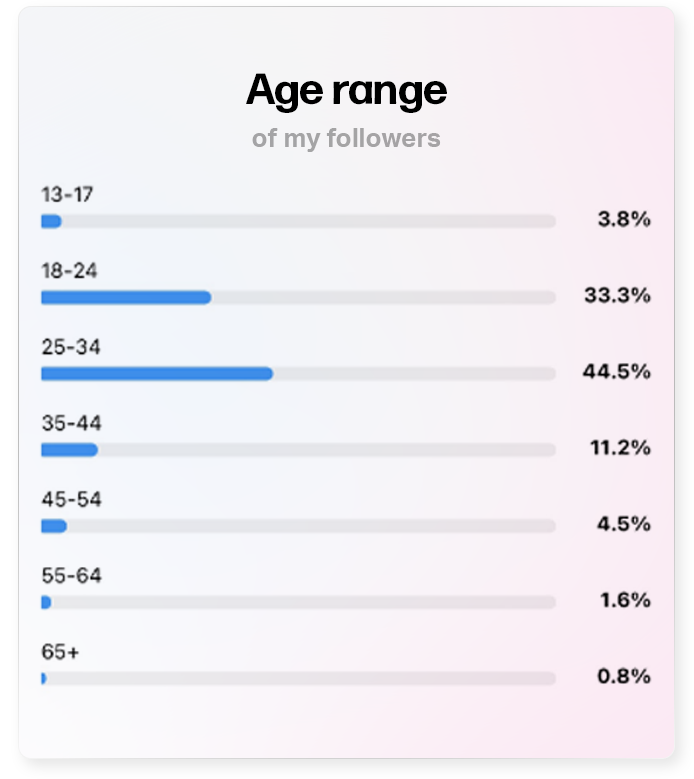Click the 1.6% percentage value
This screenshot has width=694, height=779.
point(625,600)
